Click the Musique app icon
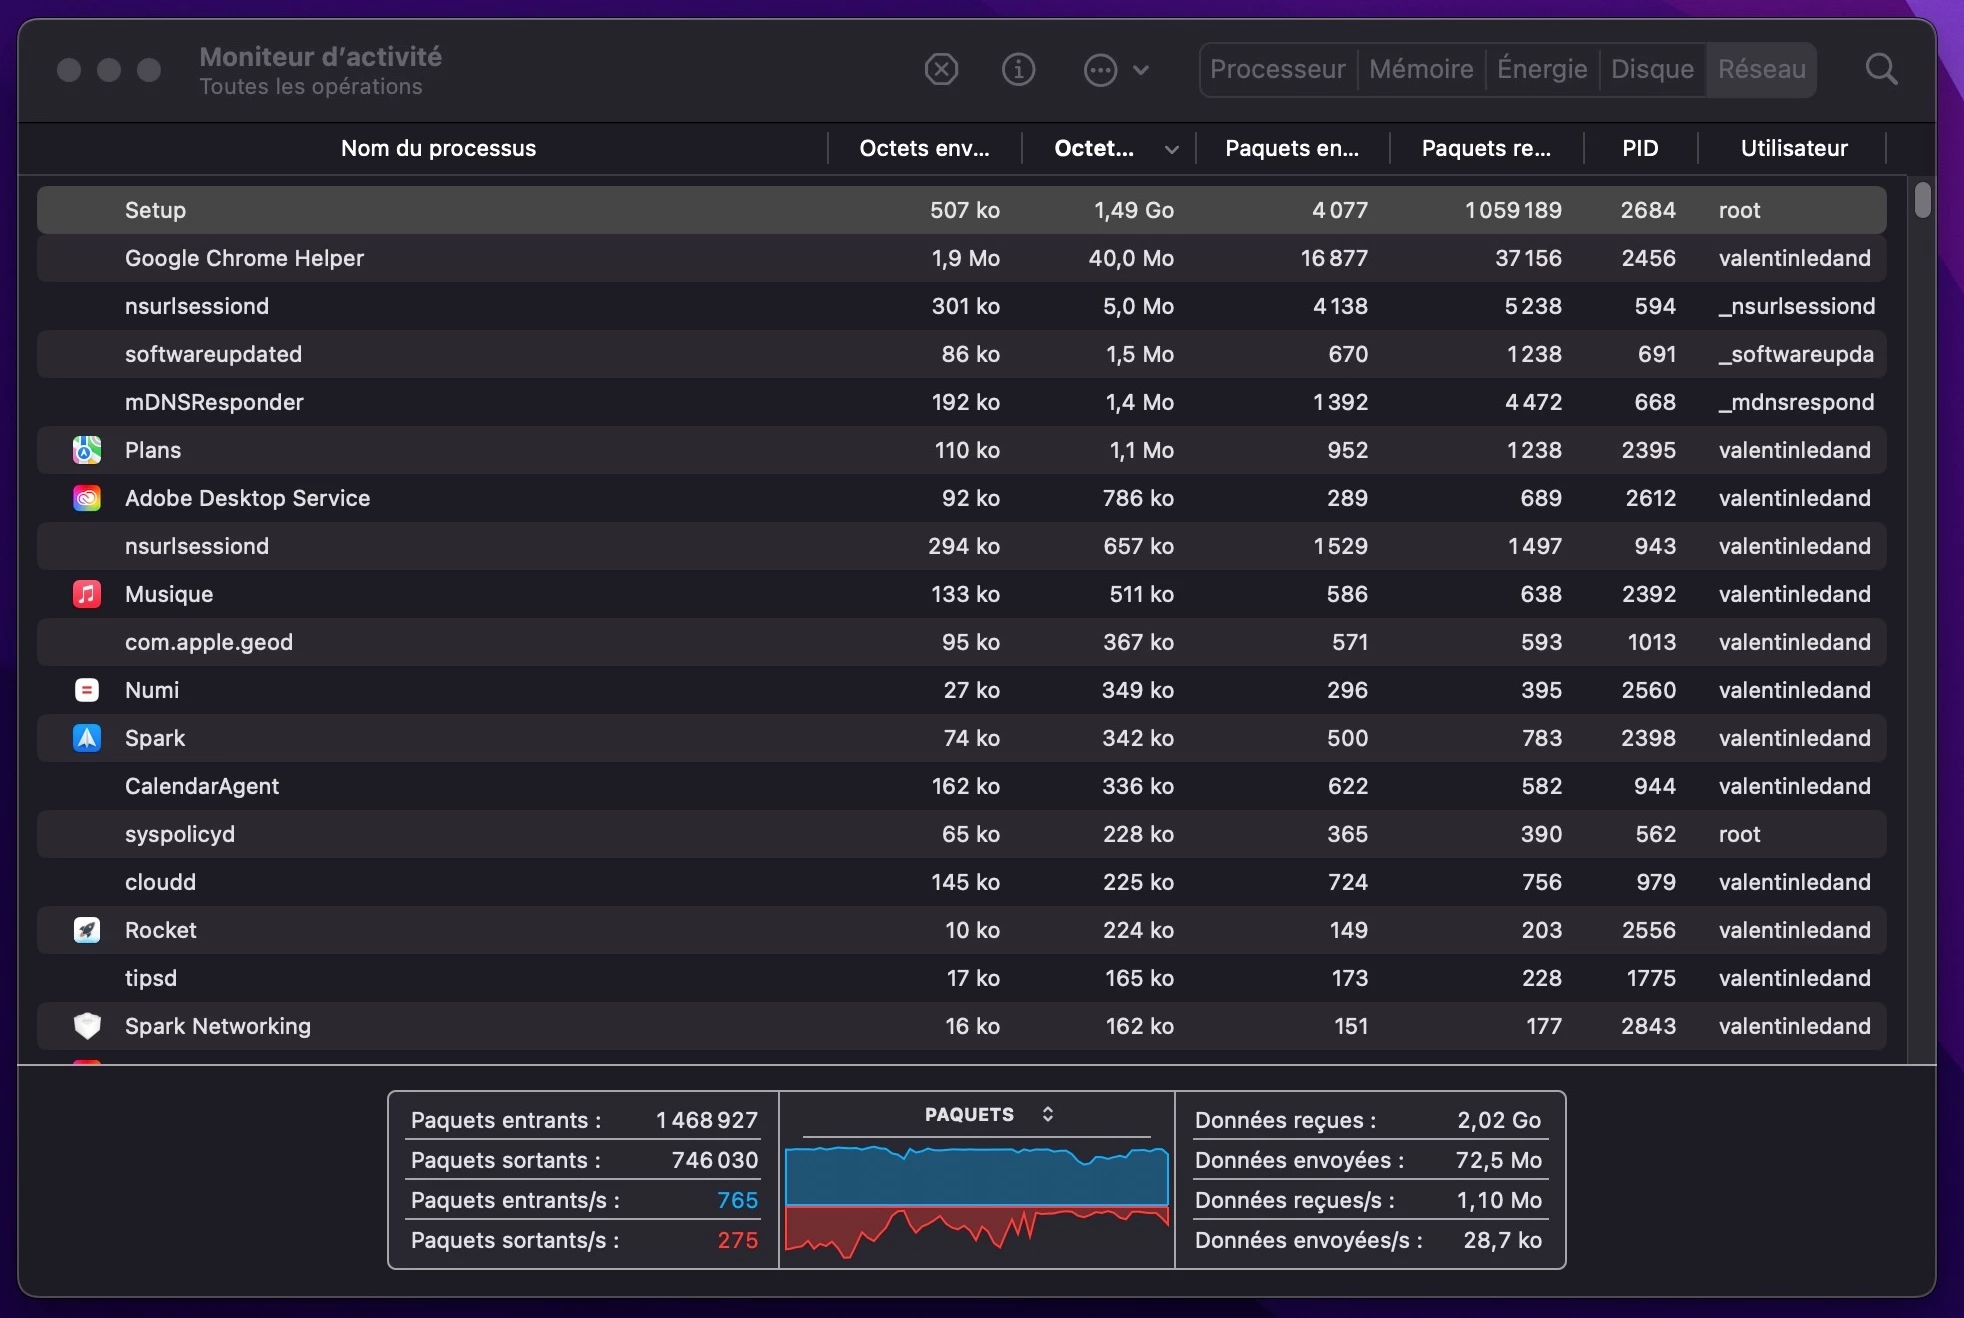 click(87, 594)
